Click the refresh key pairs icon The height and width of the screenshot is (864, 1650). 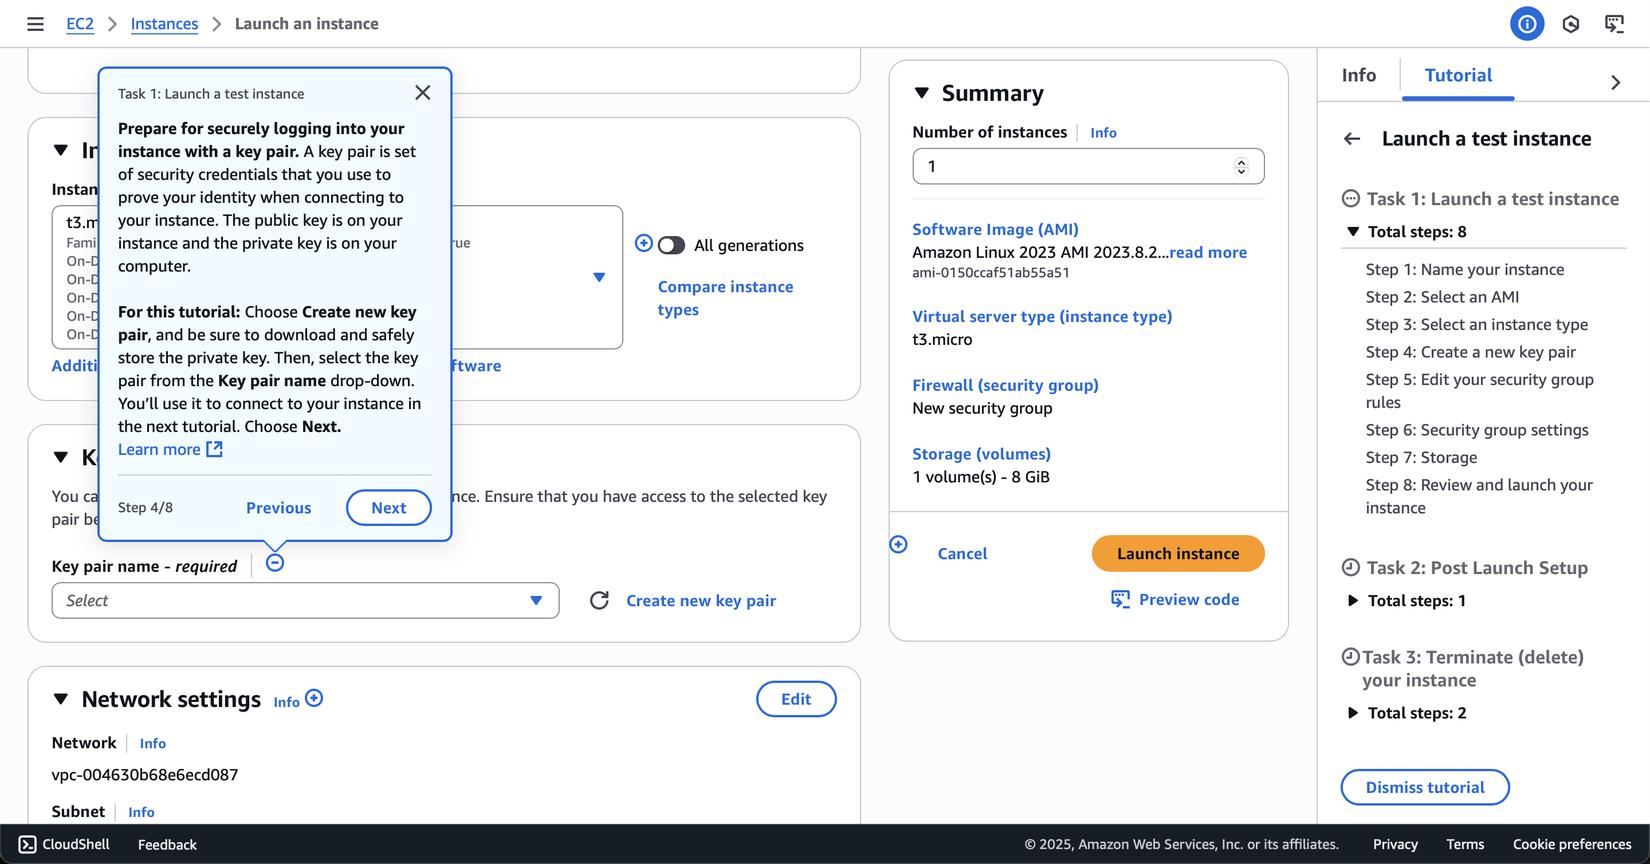599,600
